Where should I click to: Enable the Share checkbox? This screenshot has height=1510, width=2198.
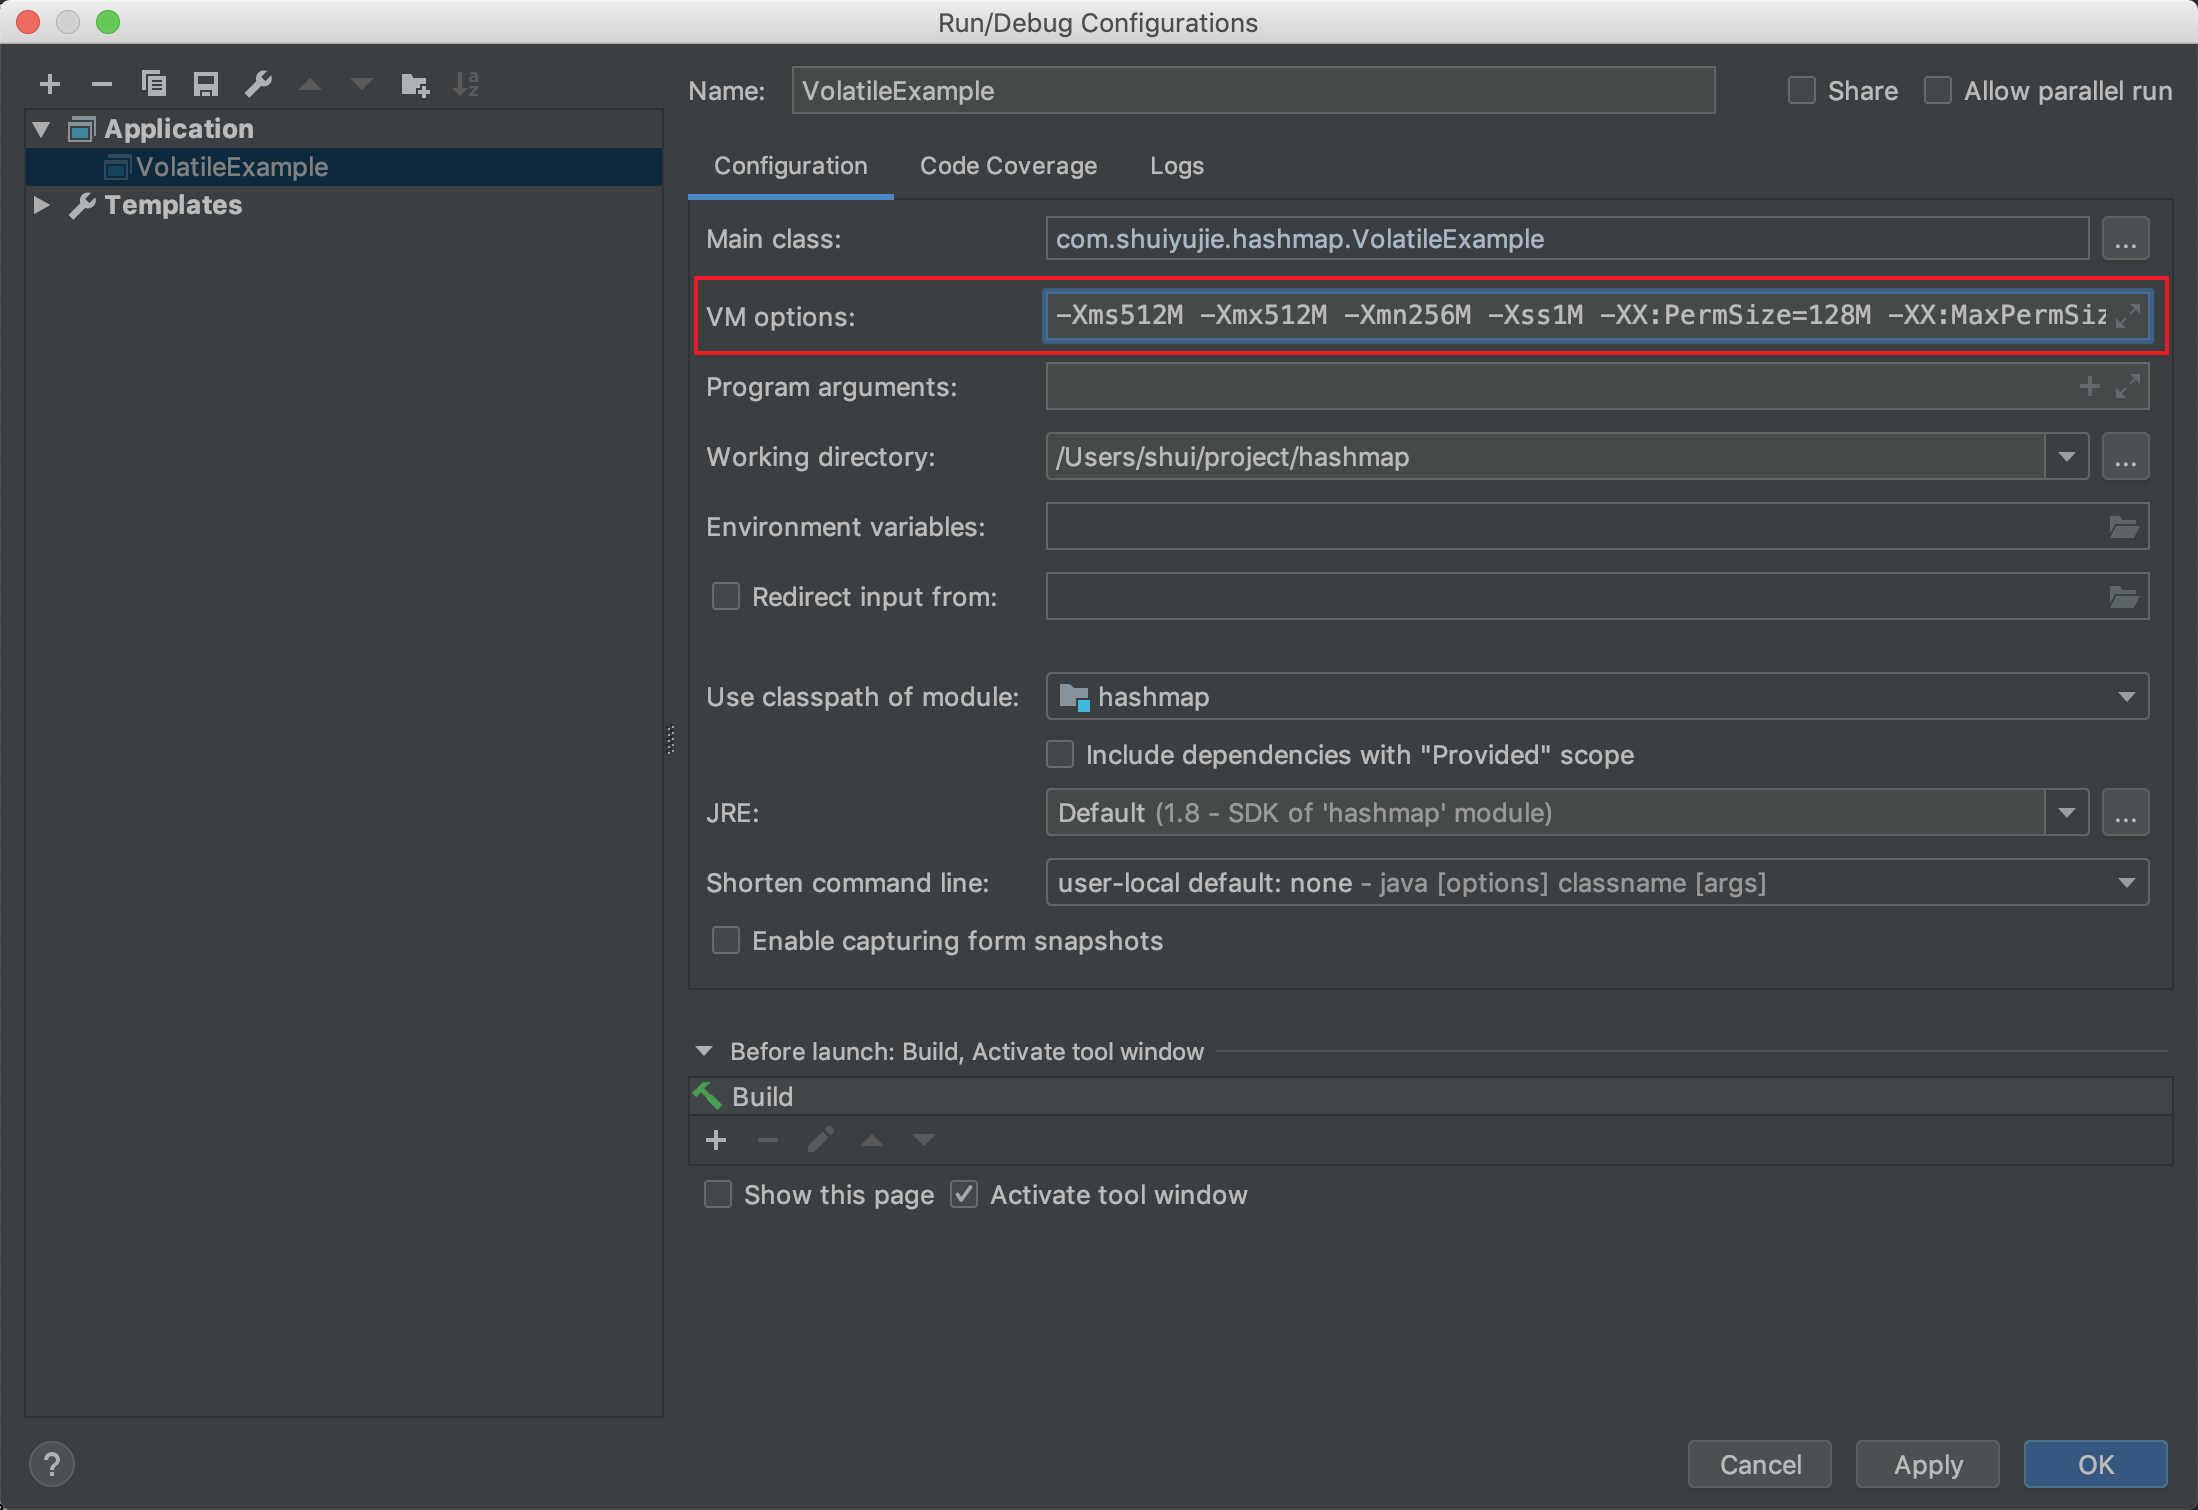(1802, 91)
